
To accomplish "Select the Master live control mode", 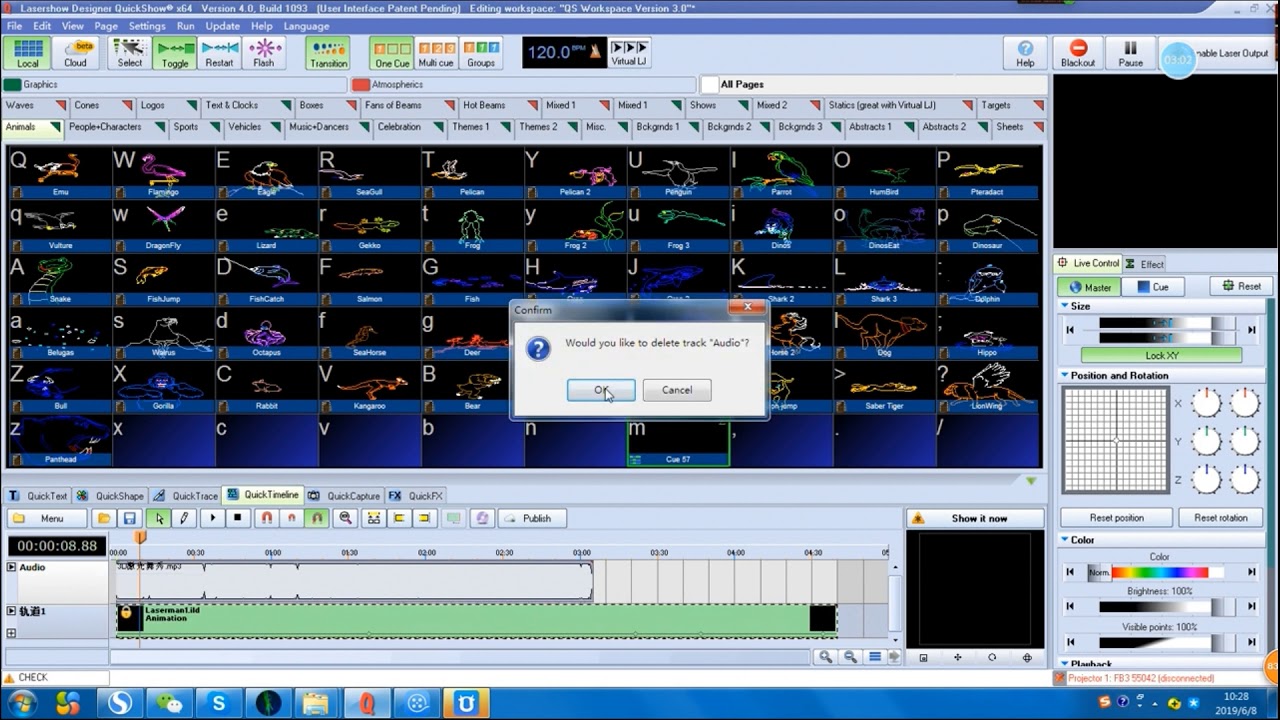I will 1088,287.
